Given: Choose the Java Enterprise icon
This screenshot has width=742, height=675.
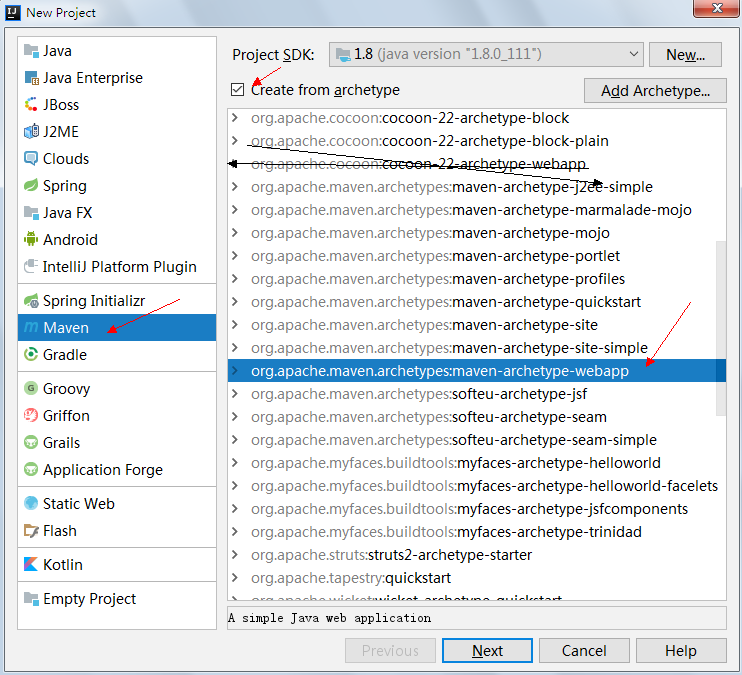Looking at the screenshot, I should [x=31, y=78].
